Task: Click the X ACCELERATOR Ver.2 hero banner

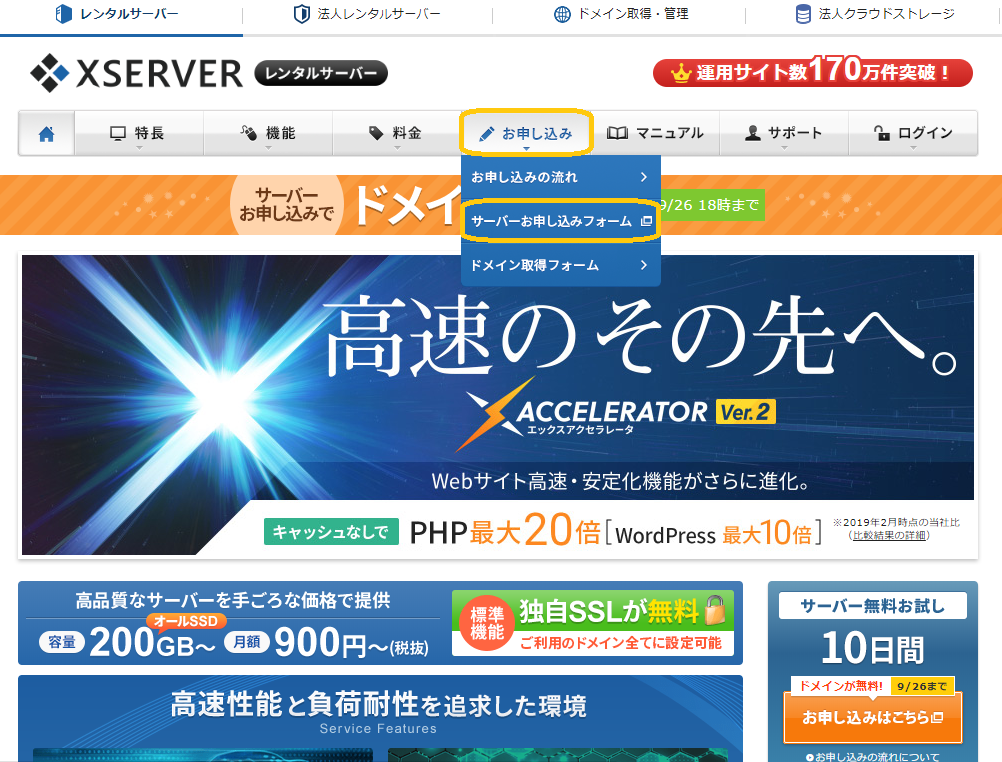Action: click(498, 405)
